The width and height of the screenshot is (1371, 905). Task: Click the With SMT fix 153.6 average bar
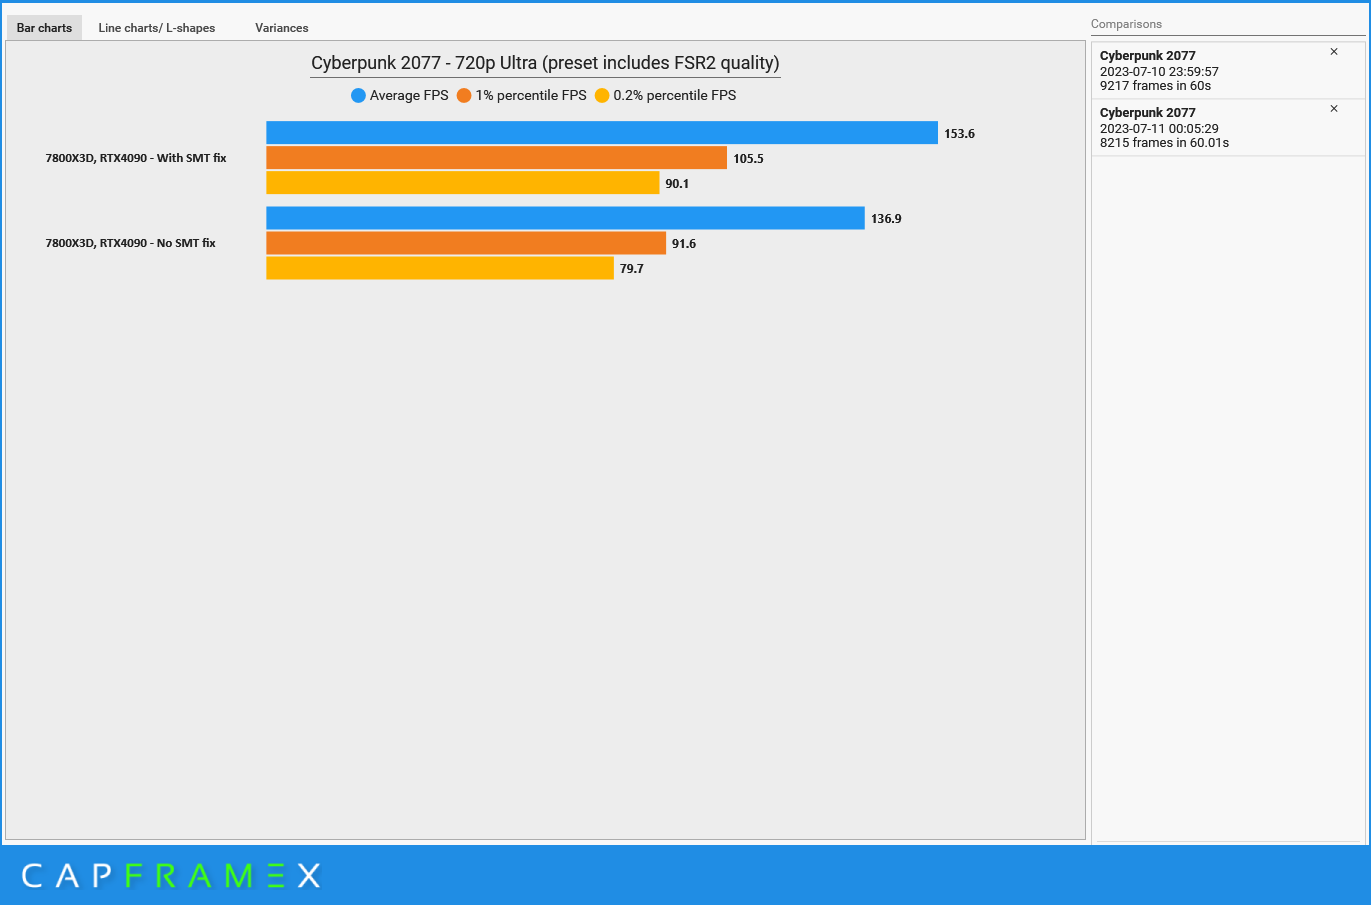point(602,133)
